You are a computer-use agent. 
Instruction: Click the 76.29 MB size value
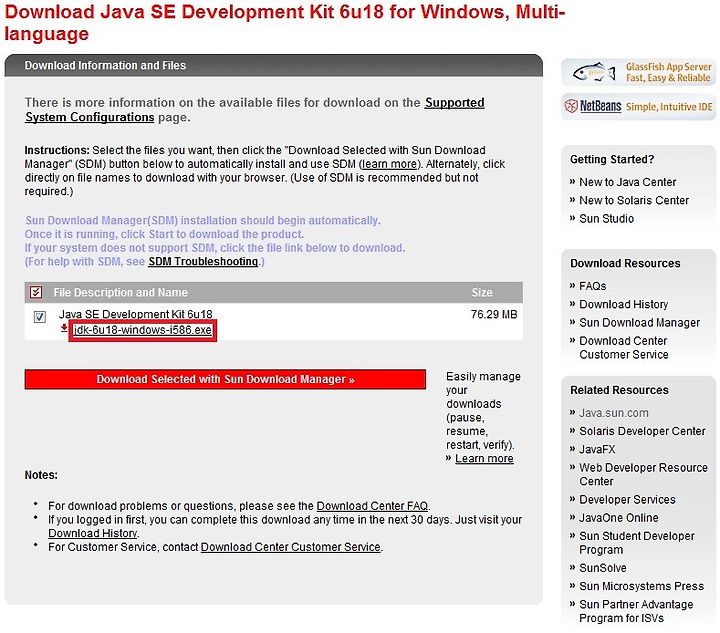tap(494, 314)
